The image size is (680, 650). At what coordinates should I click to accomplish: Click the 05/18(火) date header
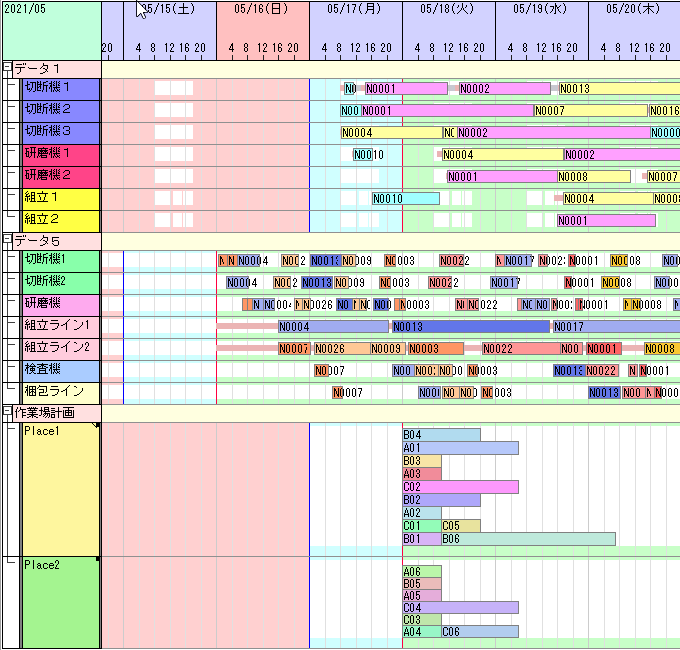pos(449,9)
